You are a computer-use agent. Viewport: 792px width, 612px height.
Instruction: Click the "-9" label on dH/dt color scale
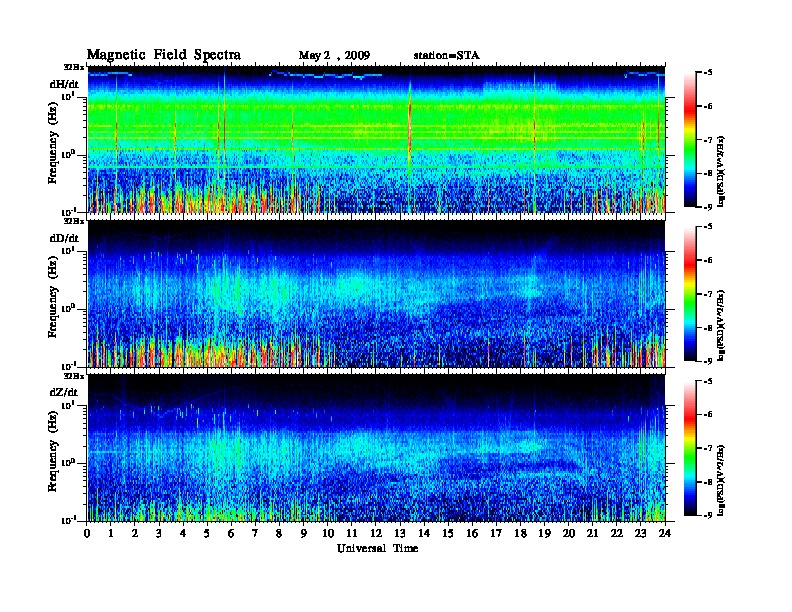(708, 207)
